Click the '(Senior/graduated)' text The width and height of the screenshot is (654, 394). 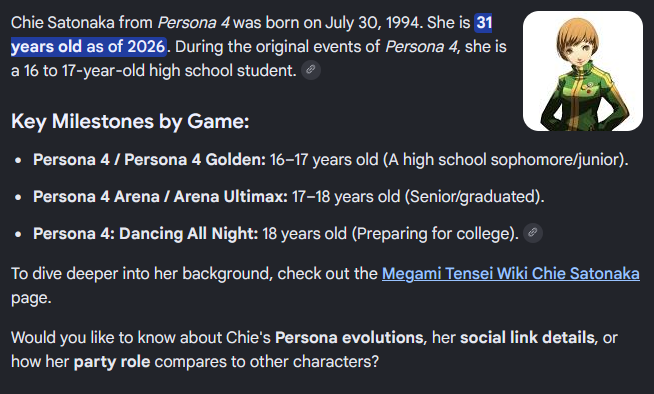[x=473, y=196]
